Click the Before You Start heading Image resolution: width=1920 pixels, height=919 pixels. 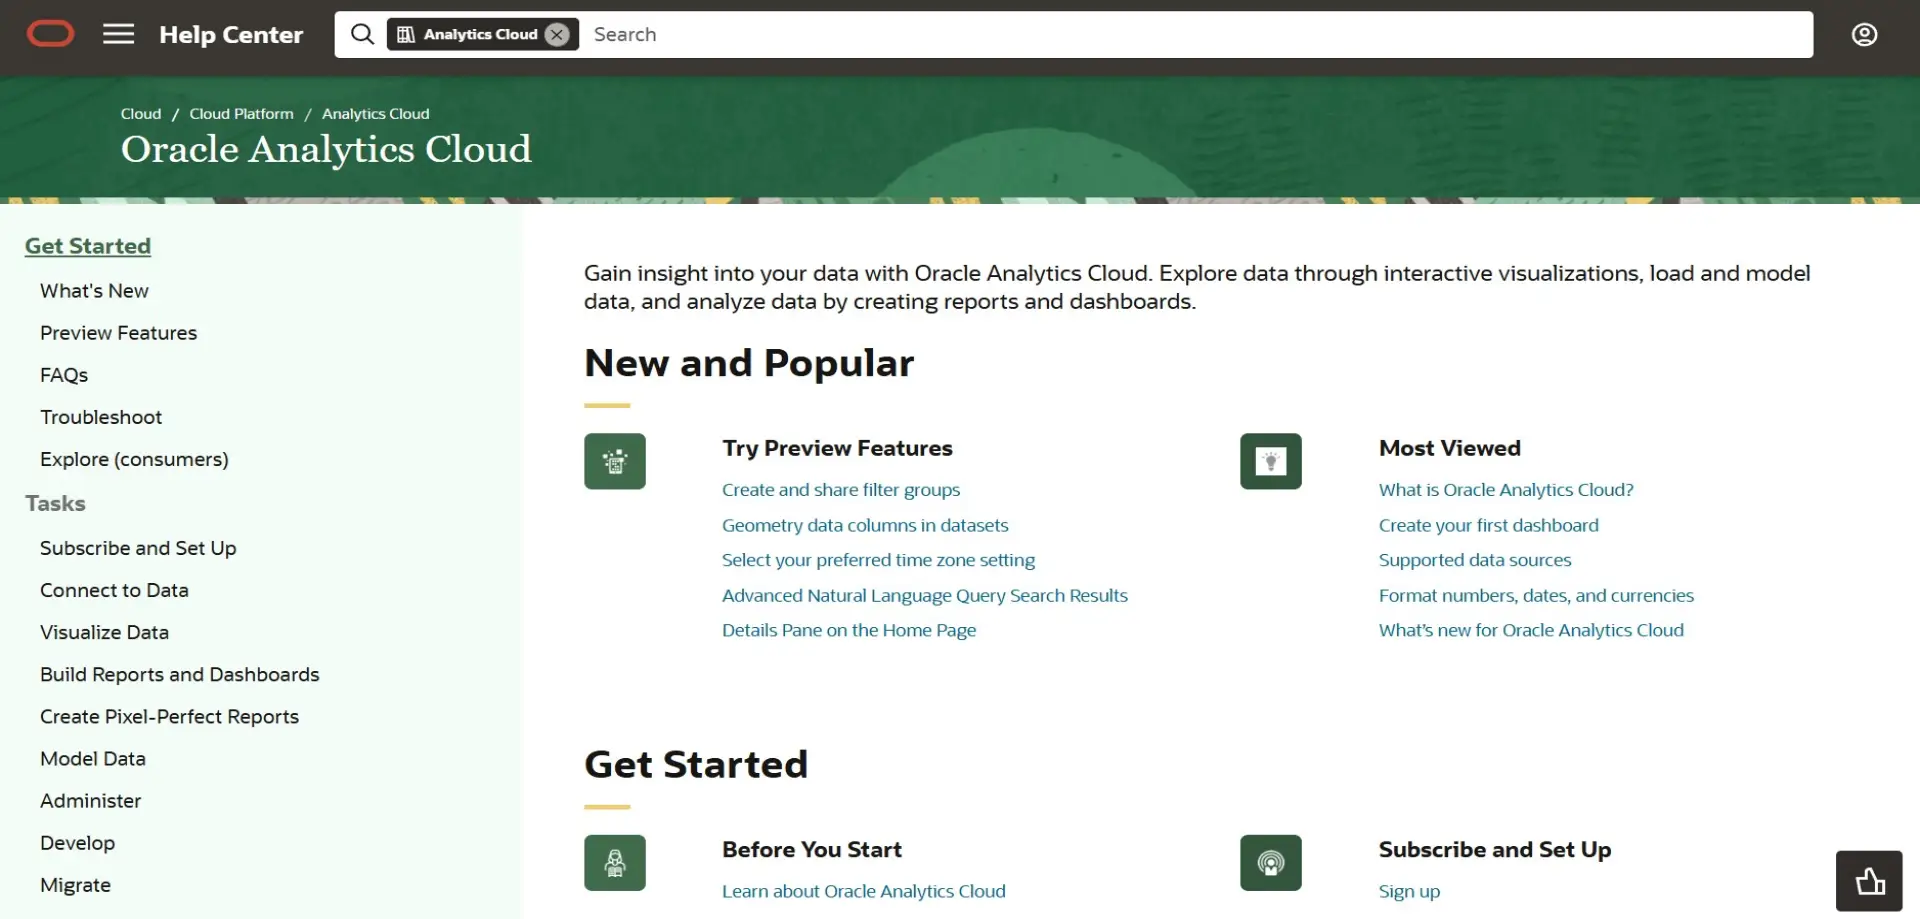812,849
